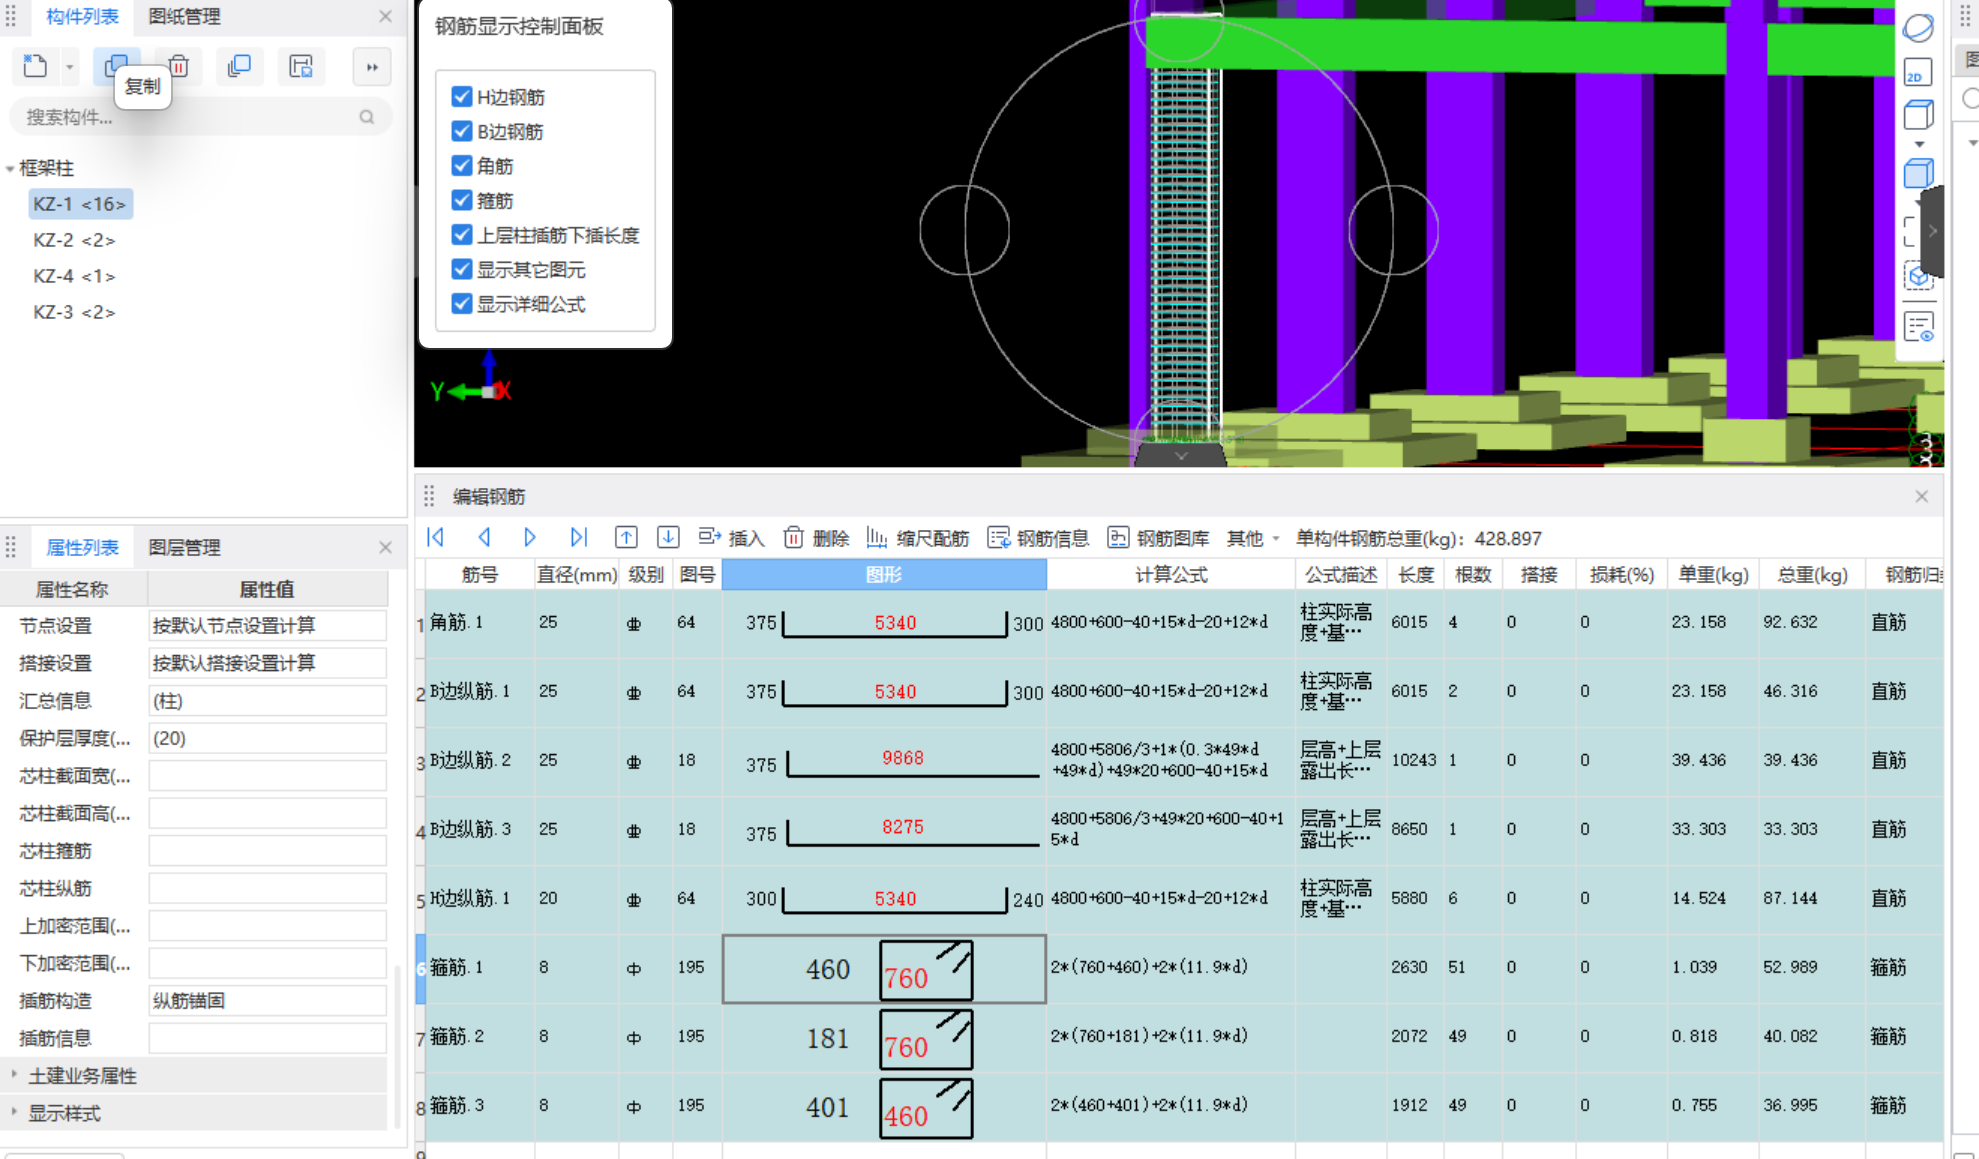Viewport: 1979px width, 1159px height.
Task: Go to next rebar record
Action: pyautogui.click(x=530, y=537)
